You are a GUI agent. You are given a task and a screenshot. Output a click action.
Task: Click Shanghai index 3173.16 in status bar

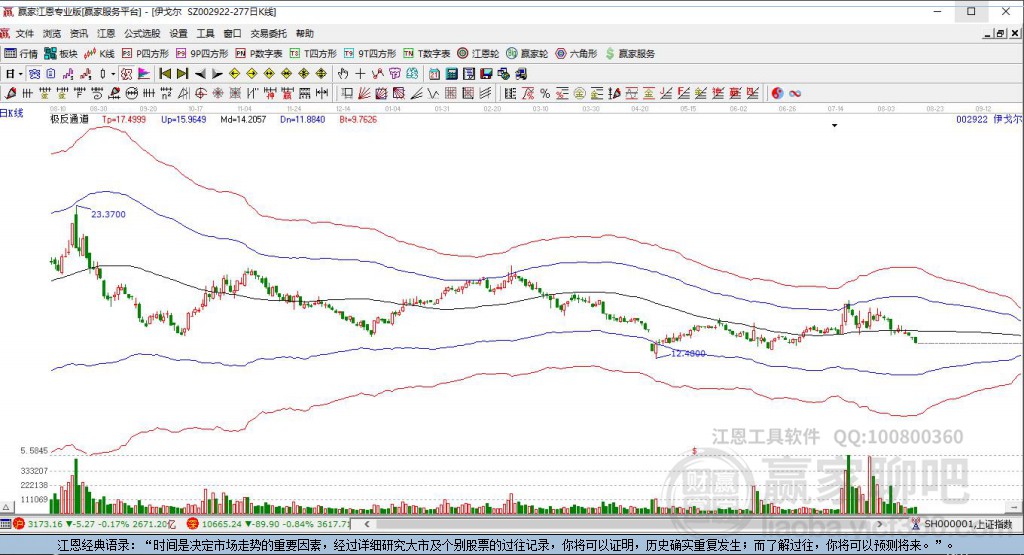pyautogui.click(x=44, y=524)
